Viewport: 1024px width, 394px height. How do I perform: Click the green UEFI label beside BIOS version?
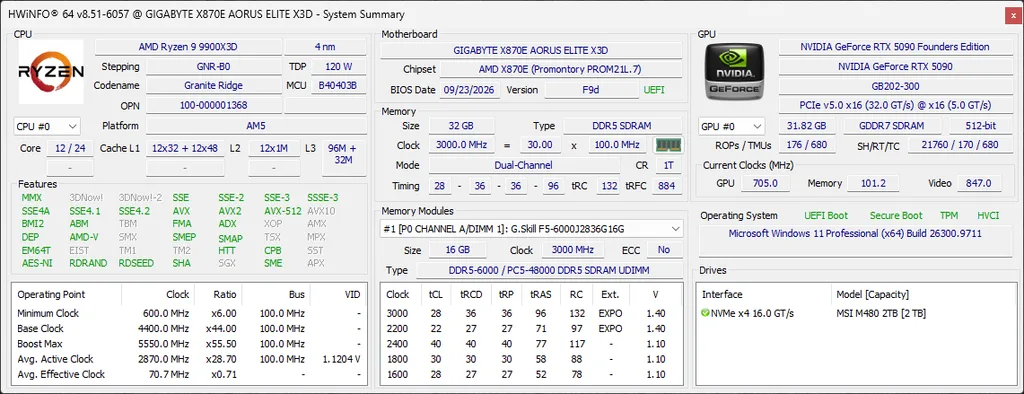(654, 90)
